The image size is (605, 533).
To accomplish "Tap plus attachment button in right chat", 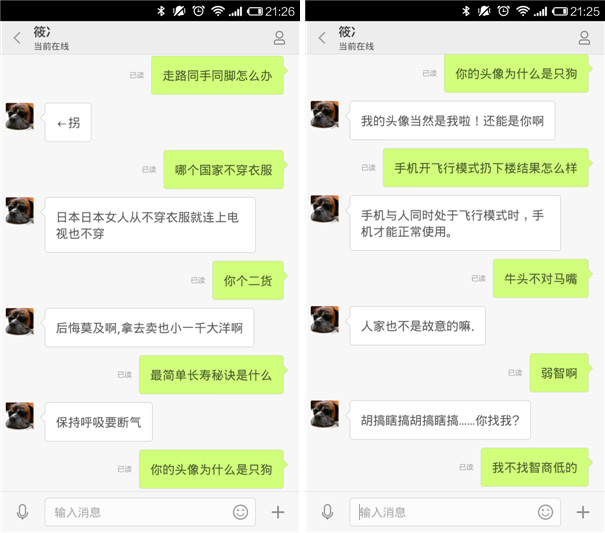I will (x=583, y=512).
